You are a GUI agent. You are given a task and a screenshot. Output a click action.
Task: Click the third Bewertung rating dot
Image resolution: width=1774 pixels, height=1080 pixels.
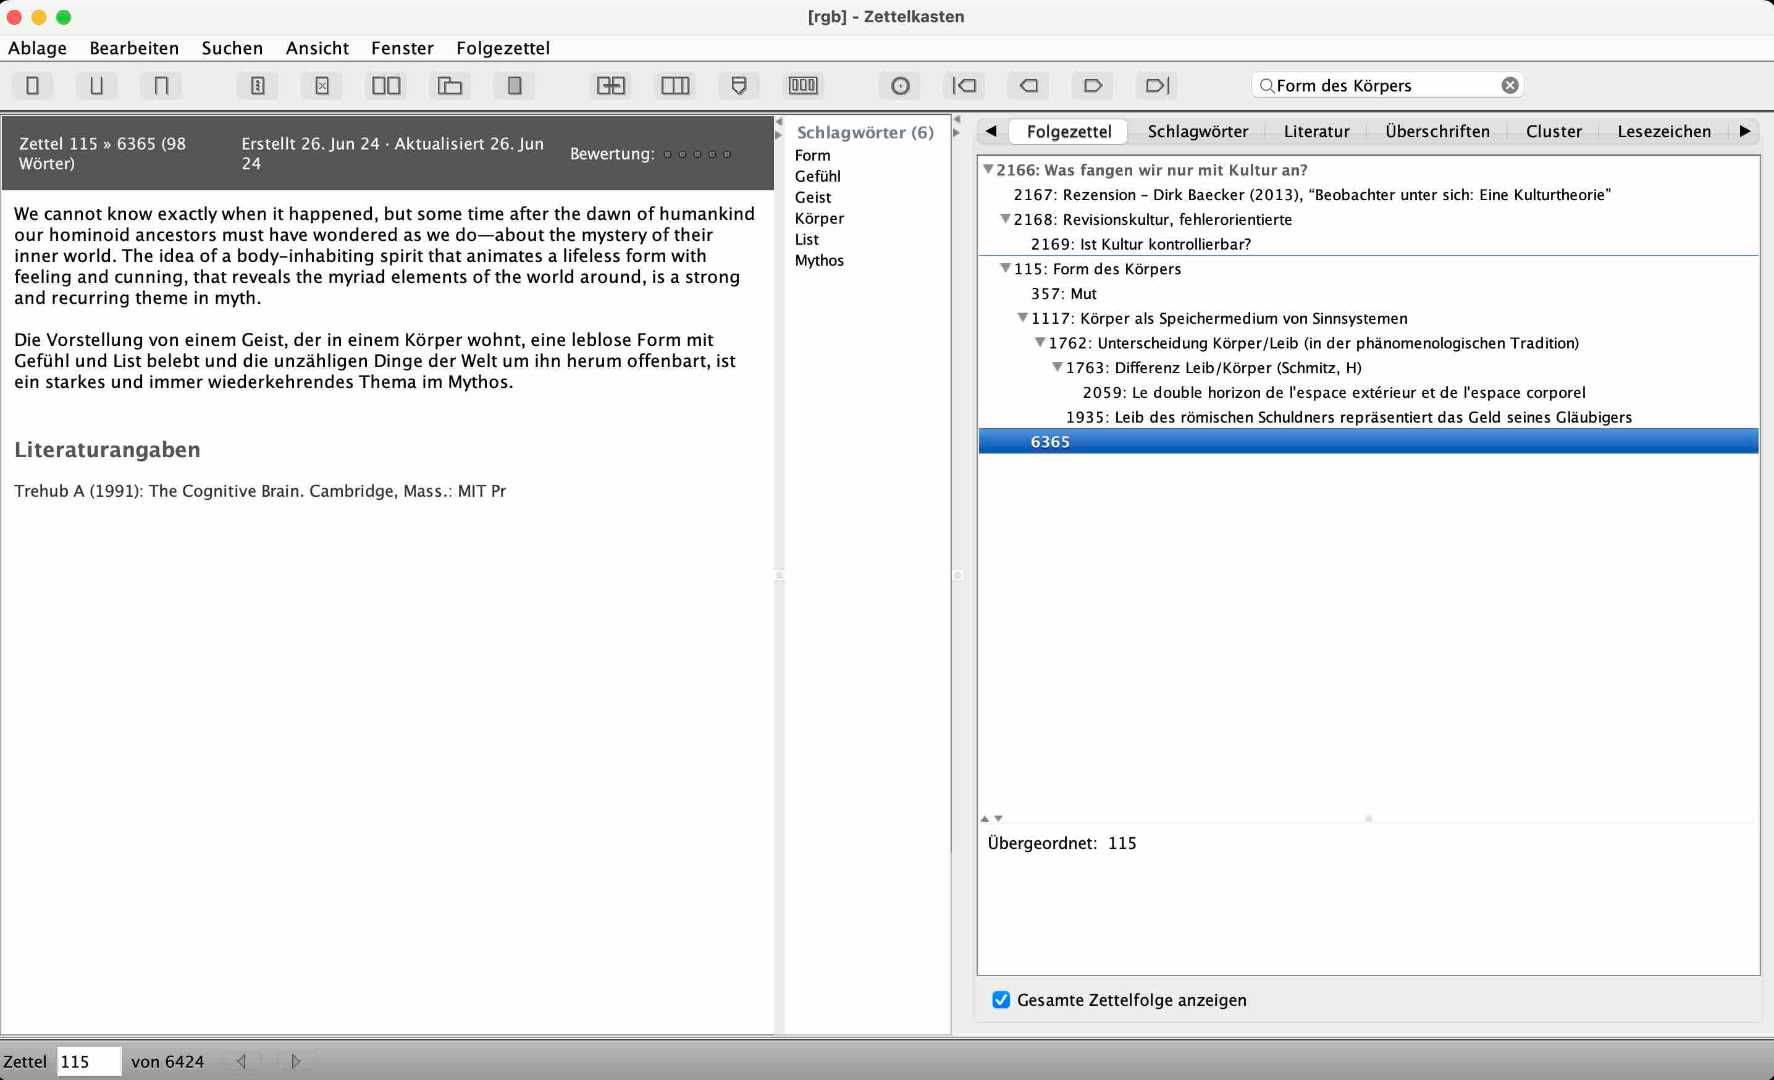[697, 154]
